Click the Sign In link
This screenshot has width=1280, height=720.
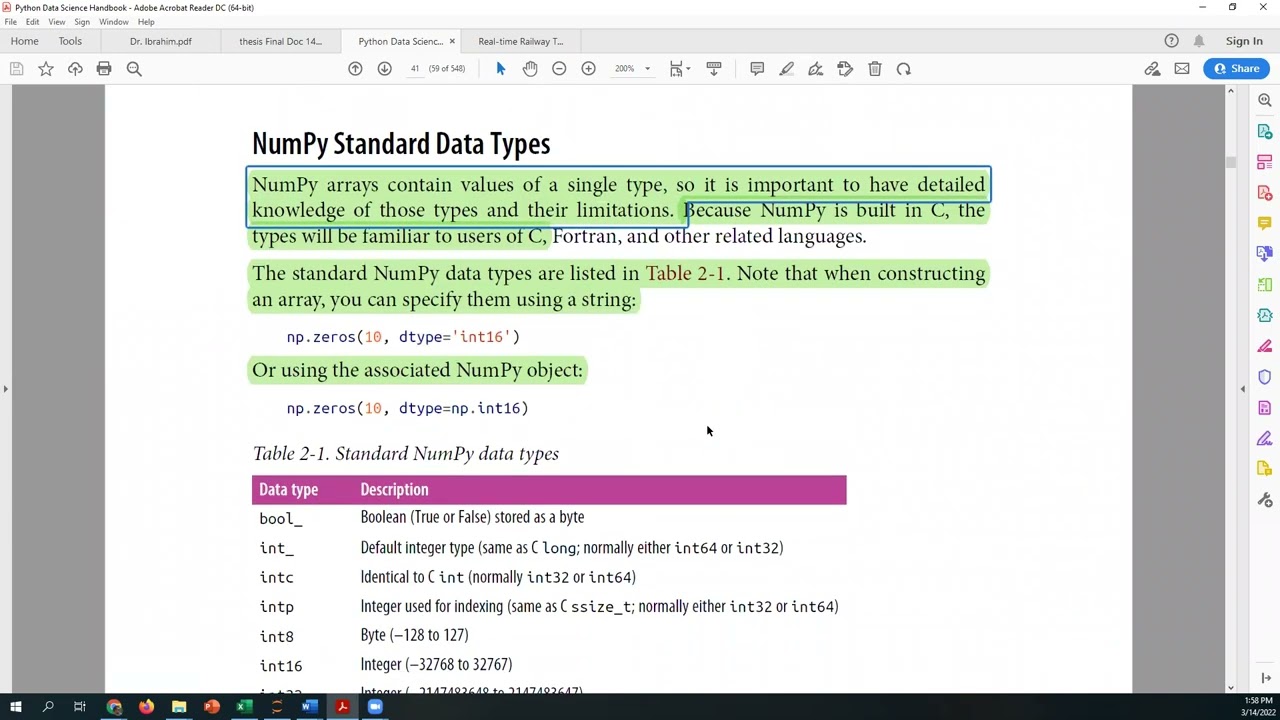tap(1244, 41)
